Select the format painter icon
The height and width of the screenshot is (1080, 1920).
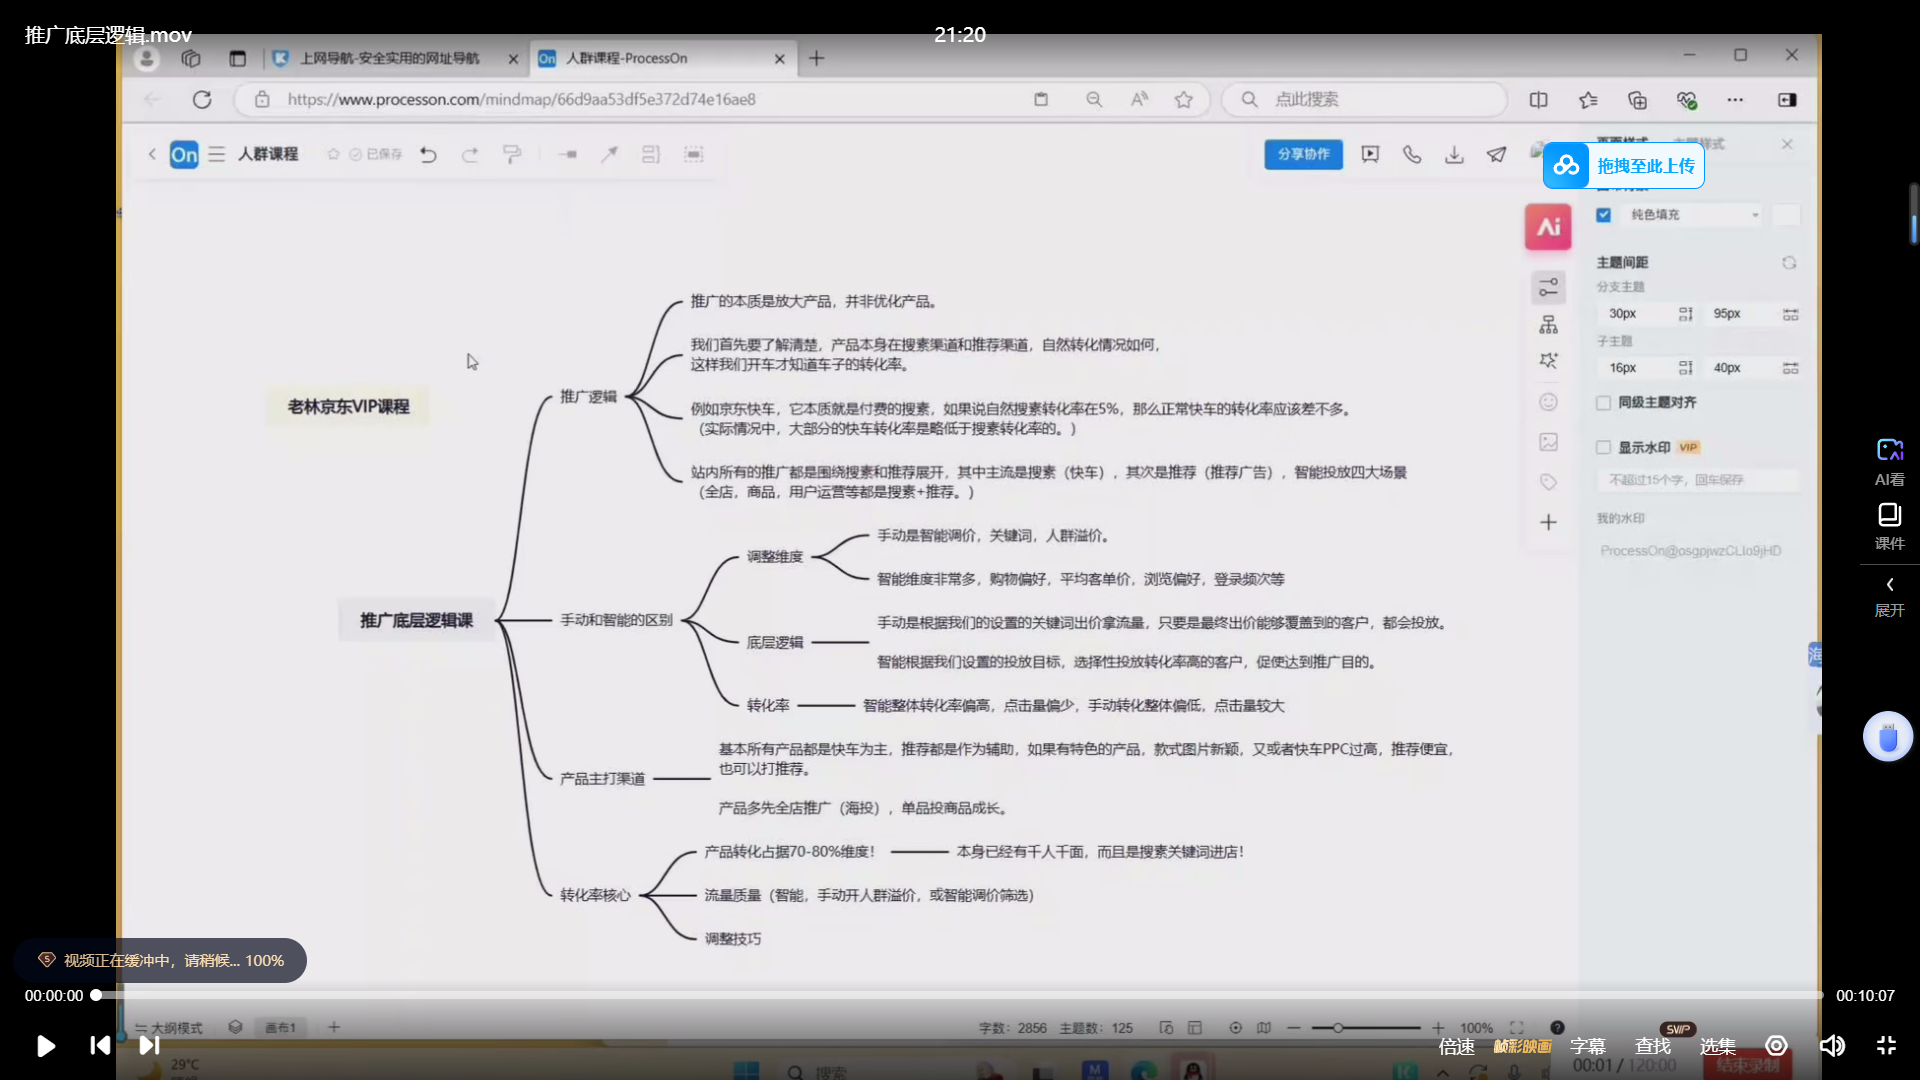(x=512, y=154)
